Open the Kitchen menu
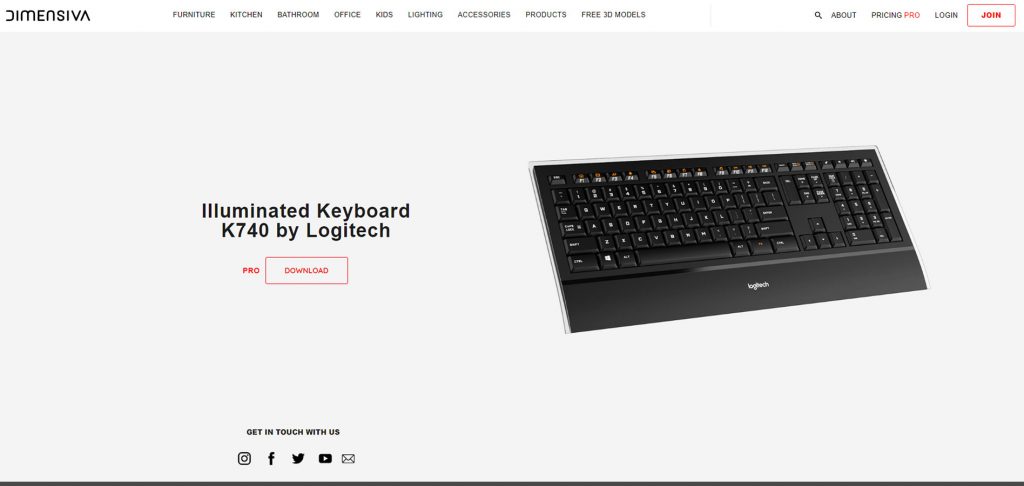This screenshot has width=1024, height=486. tap(246, 14)
